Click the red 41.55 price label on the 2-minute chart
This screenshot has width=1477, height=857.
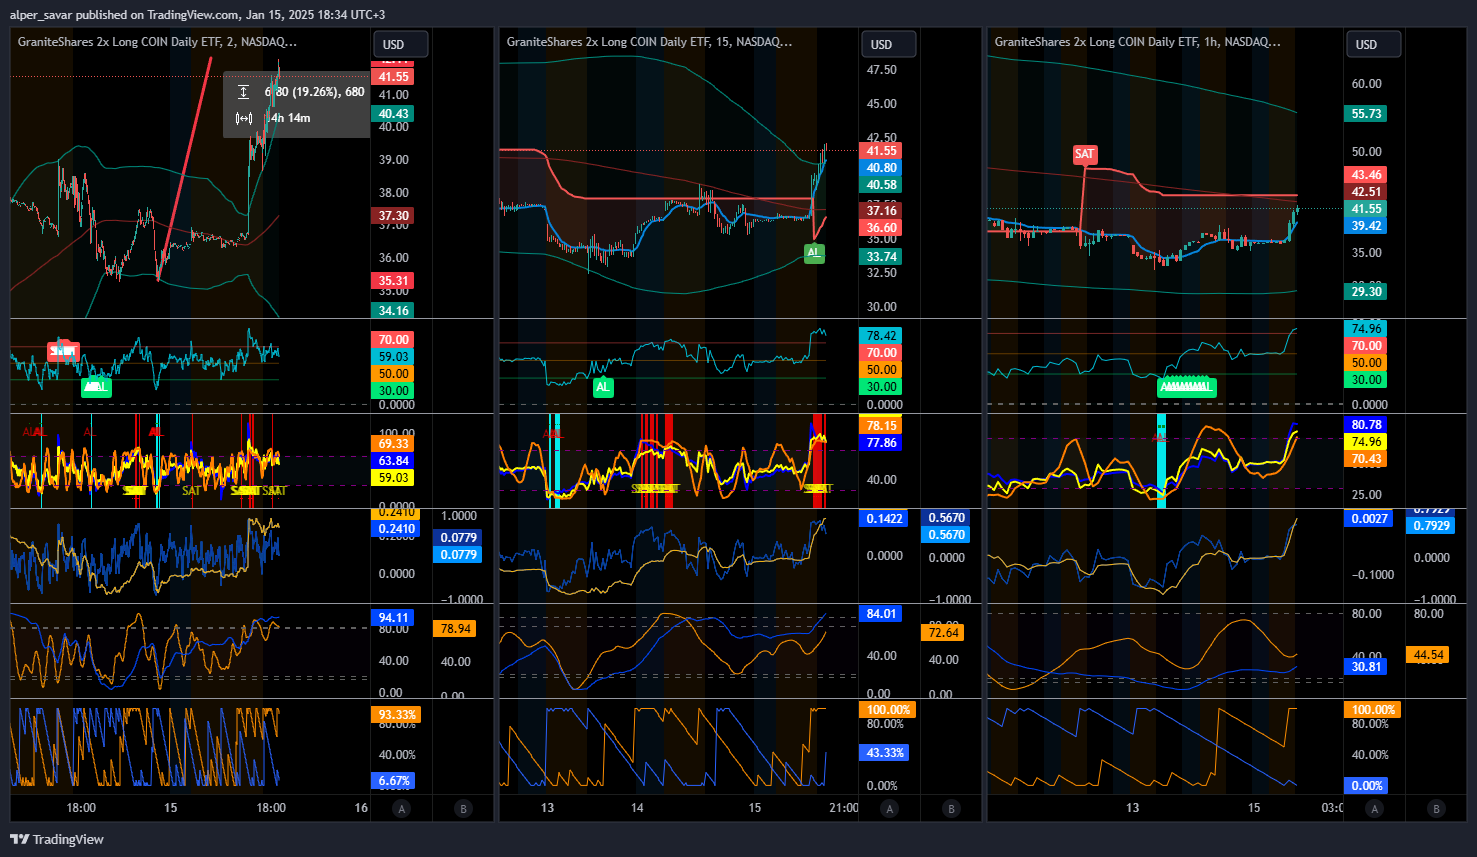pos(393,77)
